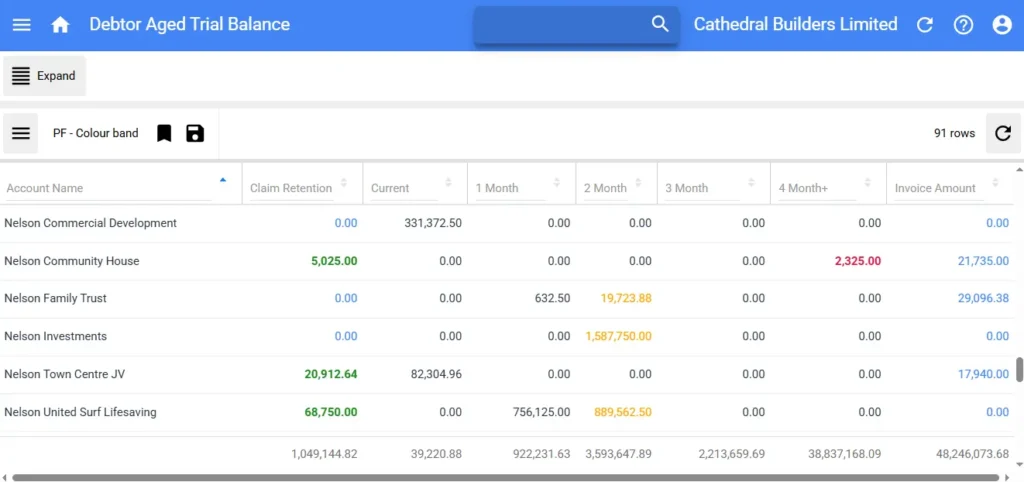This screenshot has width=1024, height=482.
Task: Click the vertical scrollbar thumb
Action: [x=1019, y=369]
